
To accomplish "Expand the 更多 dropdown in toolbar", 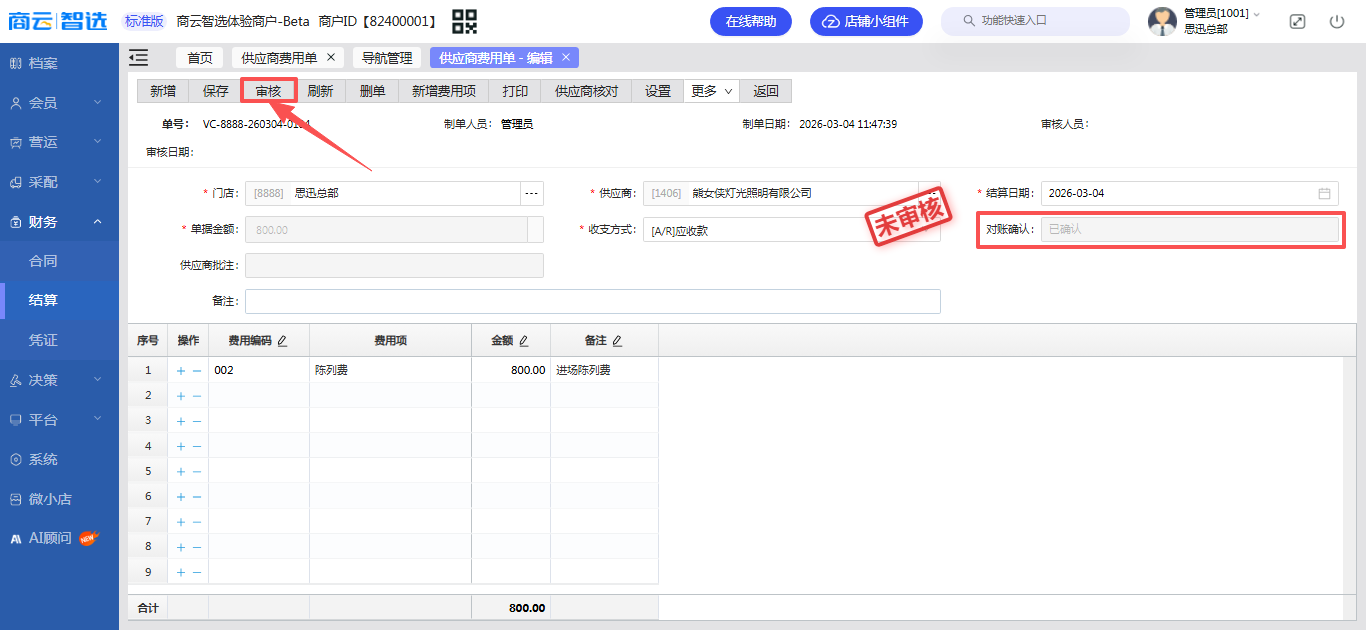I will tap(711, 91).
